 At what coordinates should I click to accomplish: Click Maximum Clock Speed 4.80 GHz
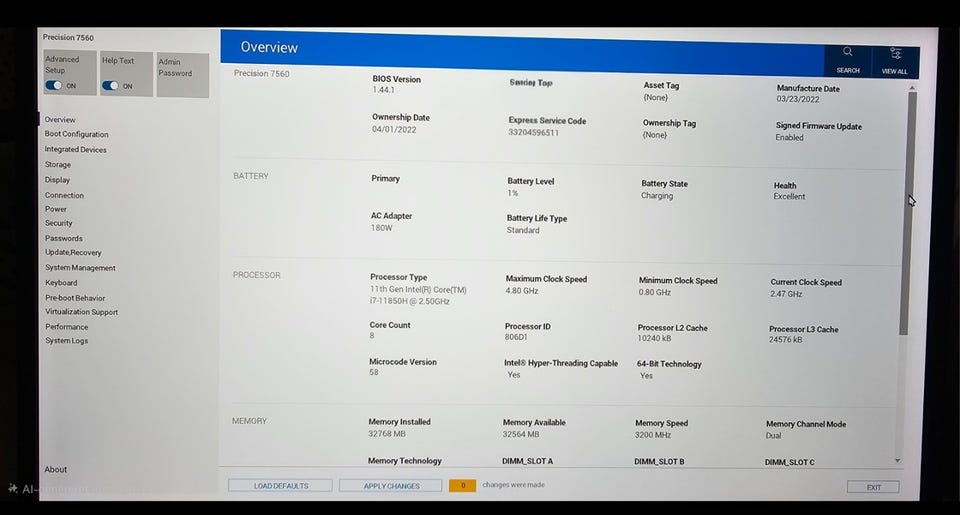coord(522,291)
